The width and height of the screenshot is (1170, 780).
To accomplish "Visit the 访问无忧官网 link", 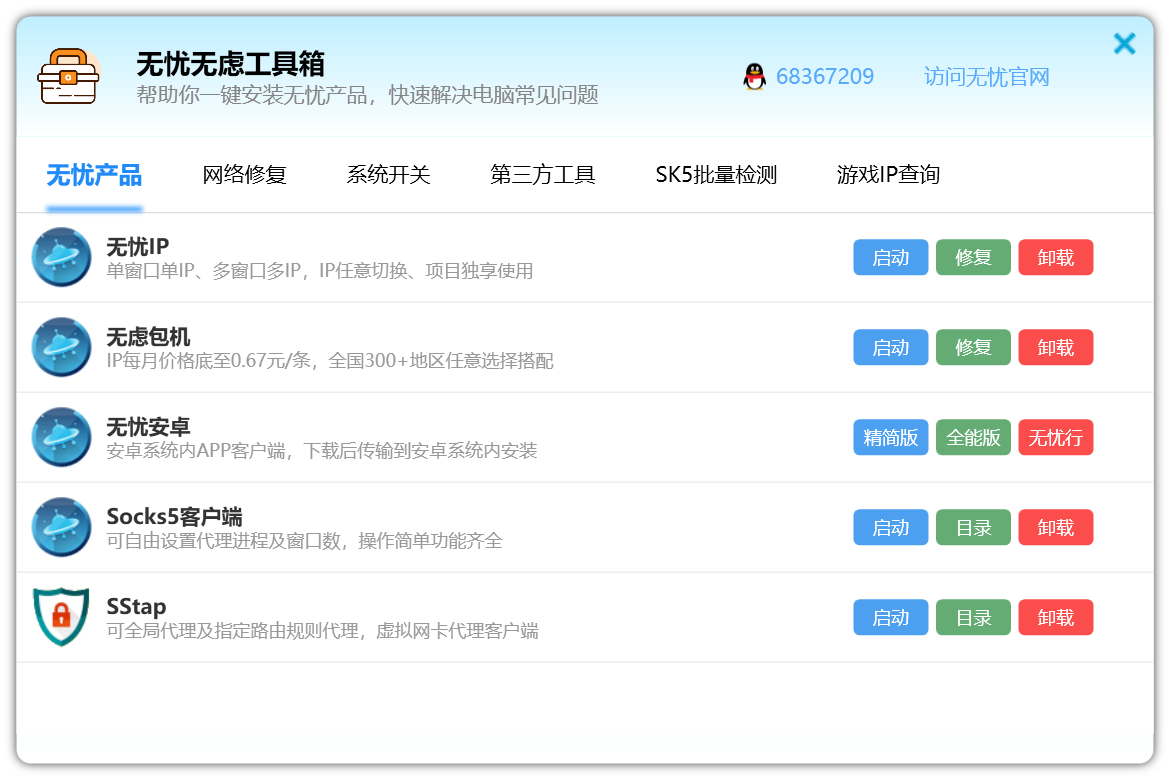I will click(x=986, y=77).
